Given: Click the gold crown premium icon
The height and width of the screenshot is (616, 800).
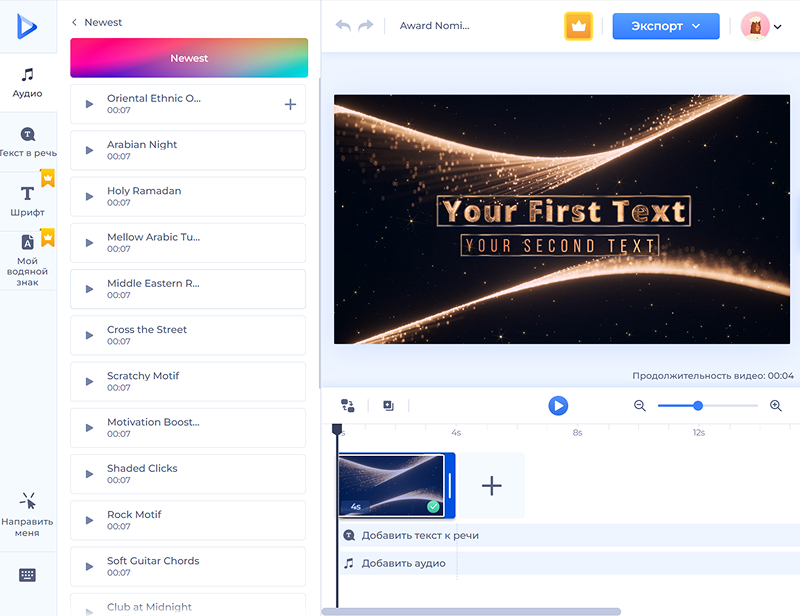Looking at the screenshot, I should tap(579, 26).
